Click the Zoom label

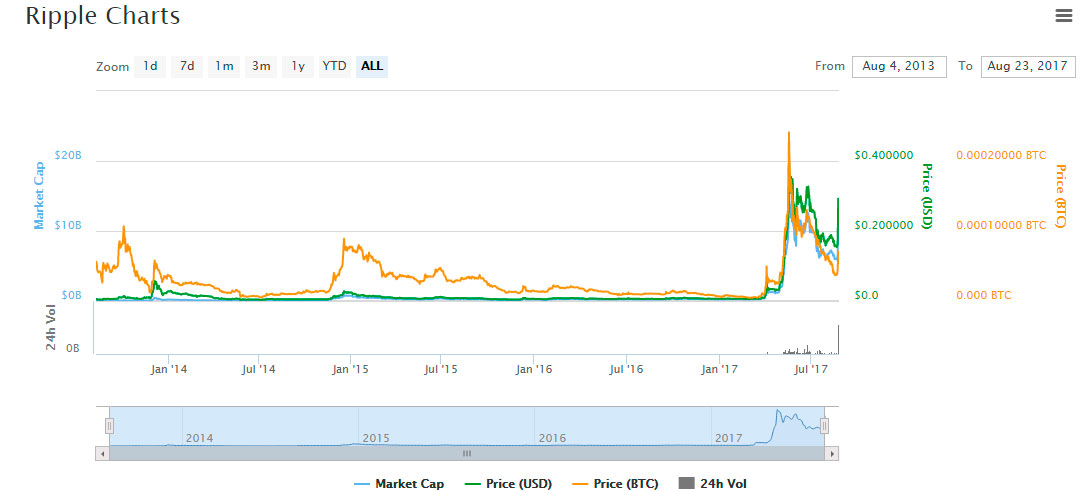pos(112,67)
